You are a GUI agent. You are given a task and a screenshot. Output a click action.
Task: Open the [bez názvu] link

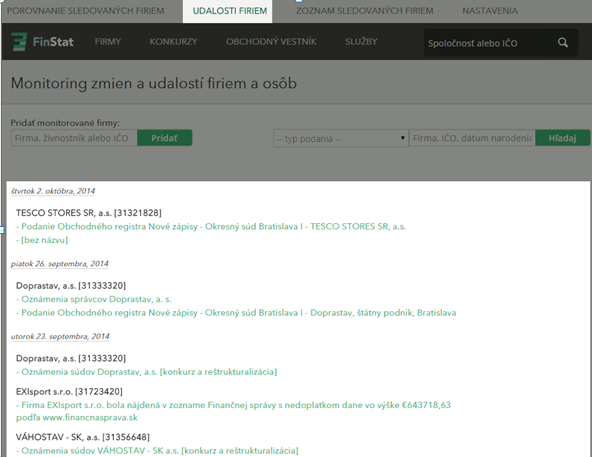(42, 240)
